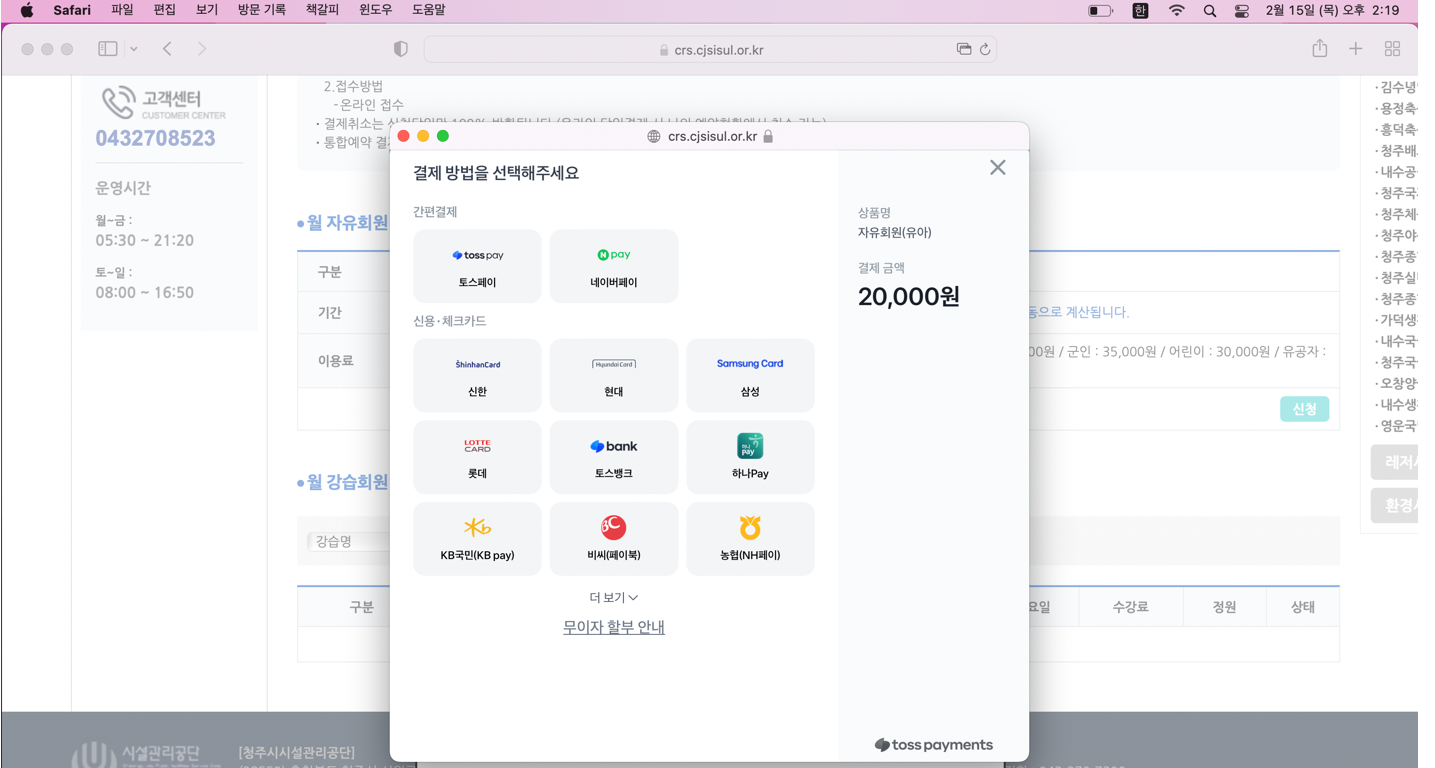Open a new tab with plus icon
1435x768 pixels.
coord(1356,49)
